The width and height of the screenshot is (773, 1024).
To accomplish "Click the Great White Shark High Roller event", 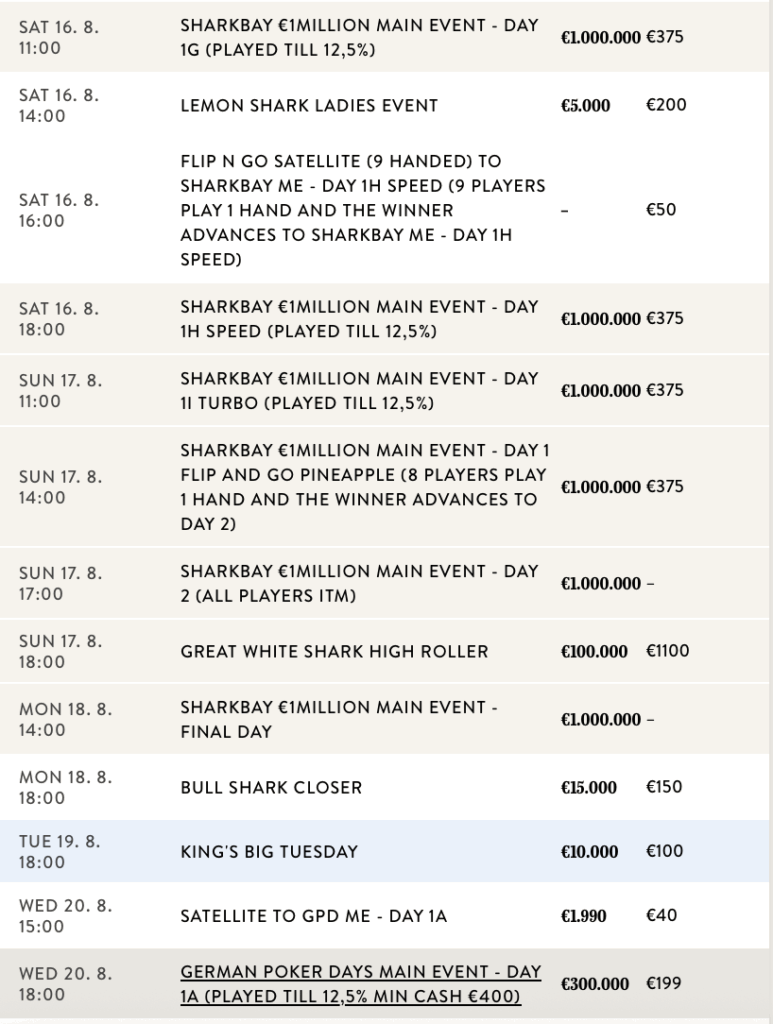I will click(x=334, y=651).
